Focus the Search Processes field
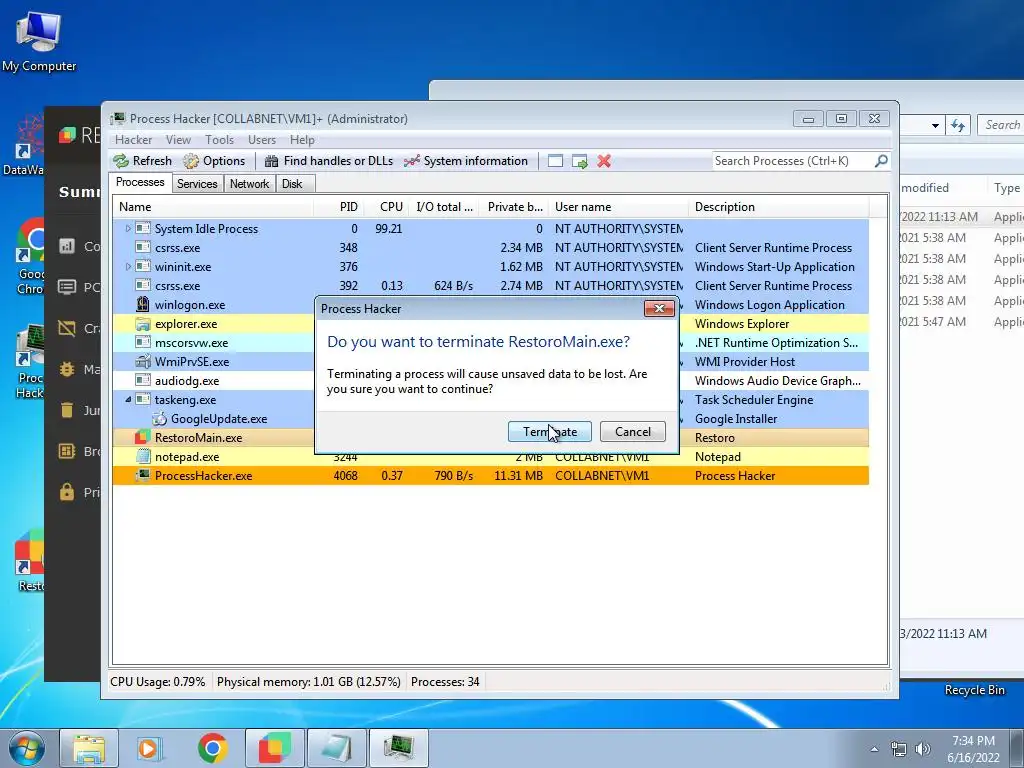The width and height of the screenshot is (1024, 768). coord(793,161)
